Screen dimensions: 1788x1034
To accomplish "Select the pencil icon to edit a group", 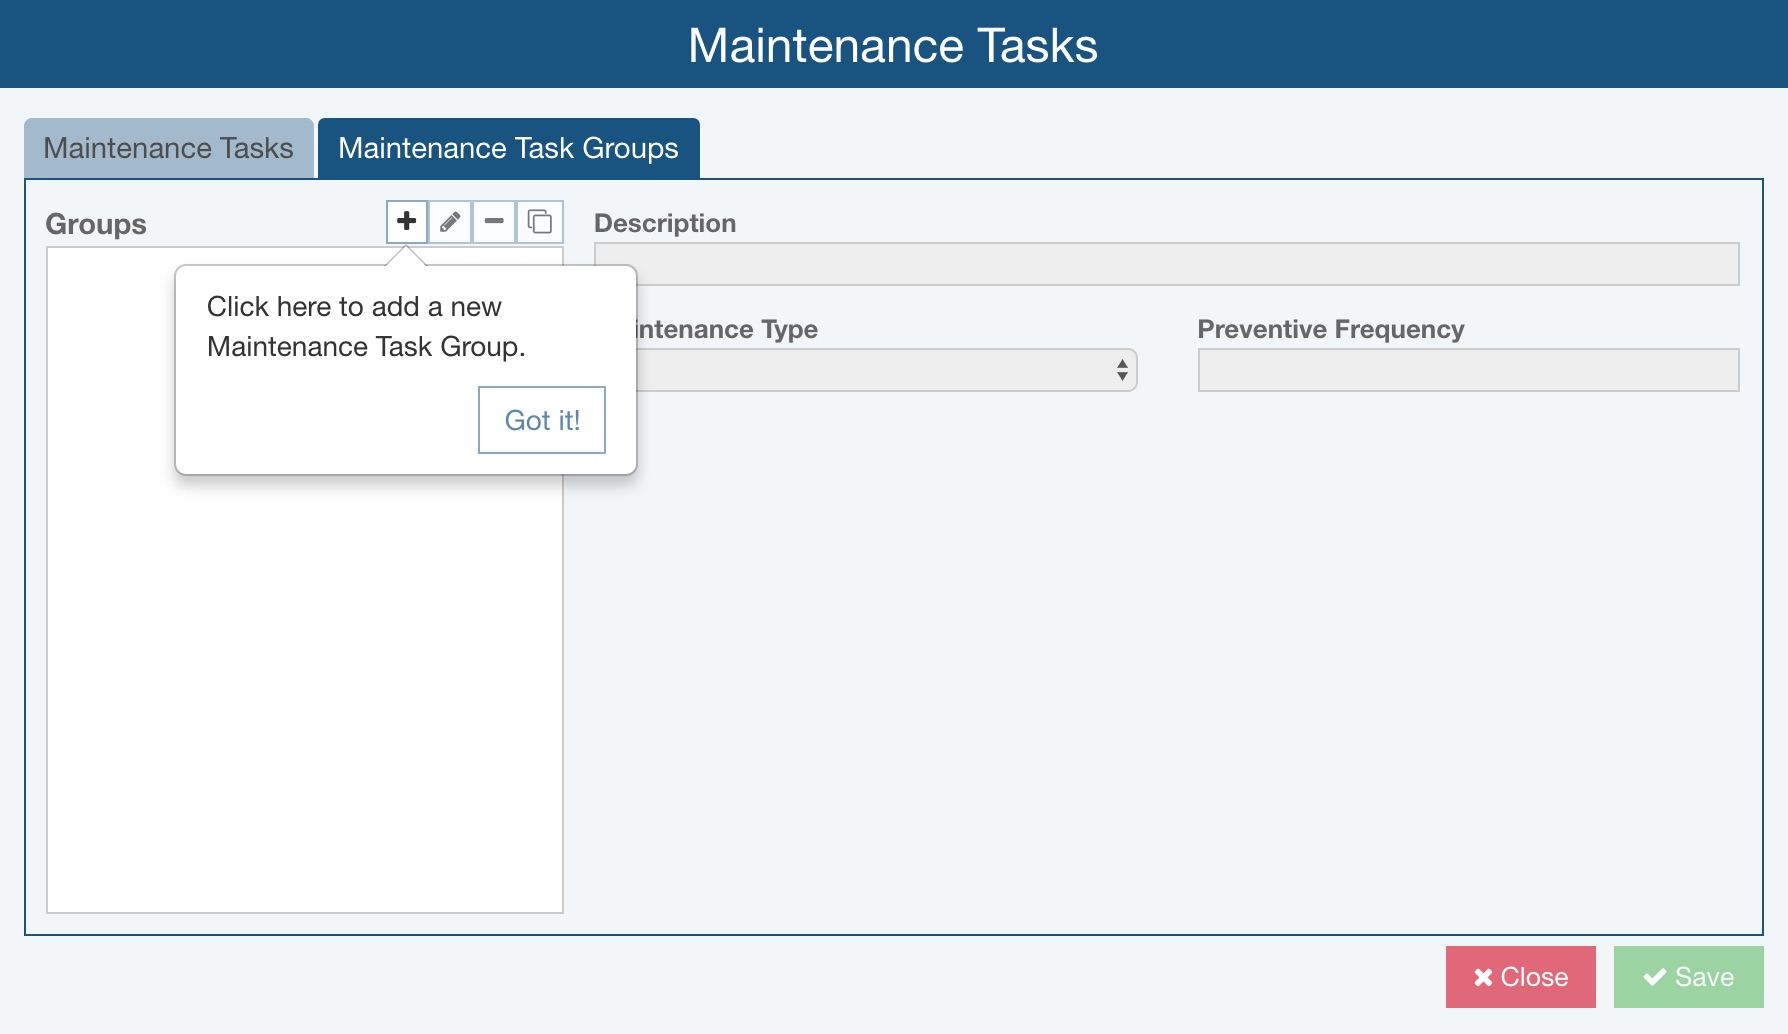I will coord(450,222).
